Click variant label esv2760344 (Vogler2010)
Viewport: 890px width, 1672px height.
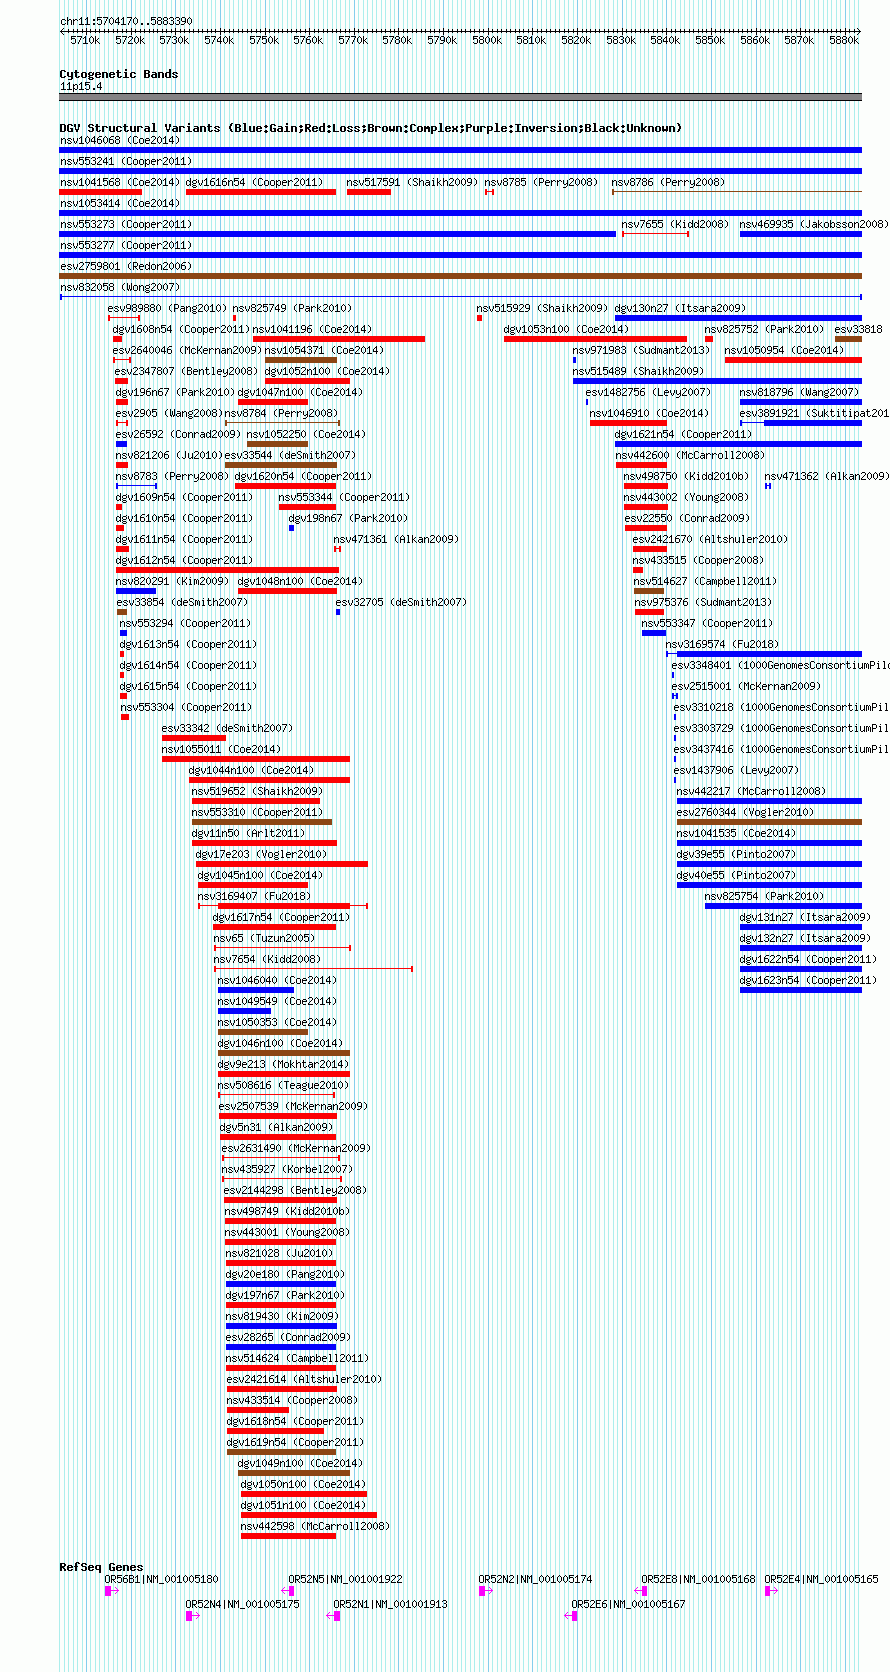click(745, 812)
